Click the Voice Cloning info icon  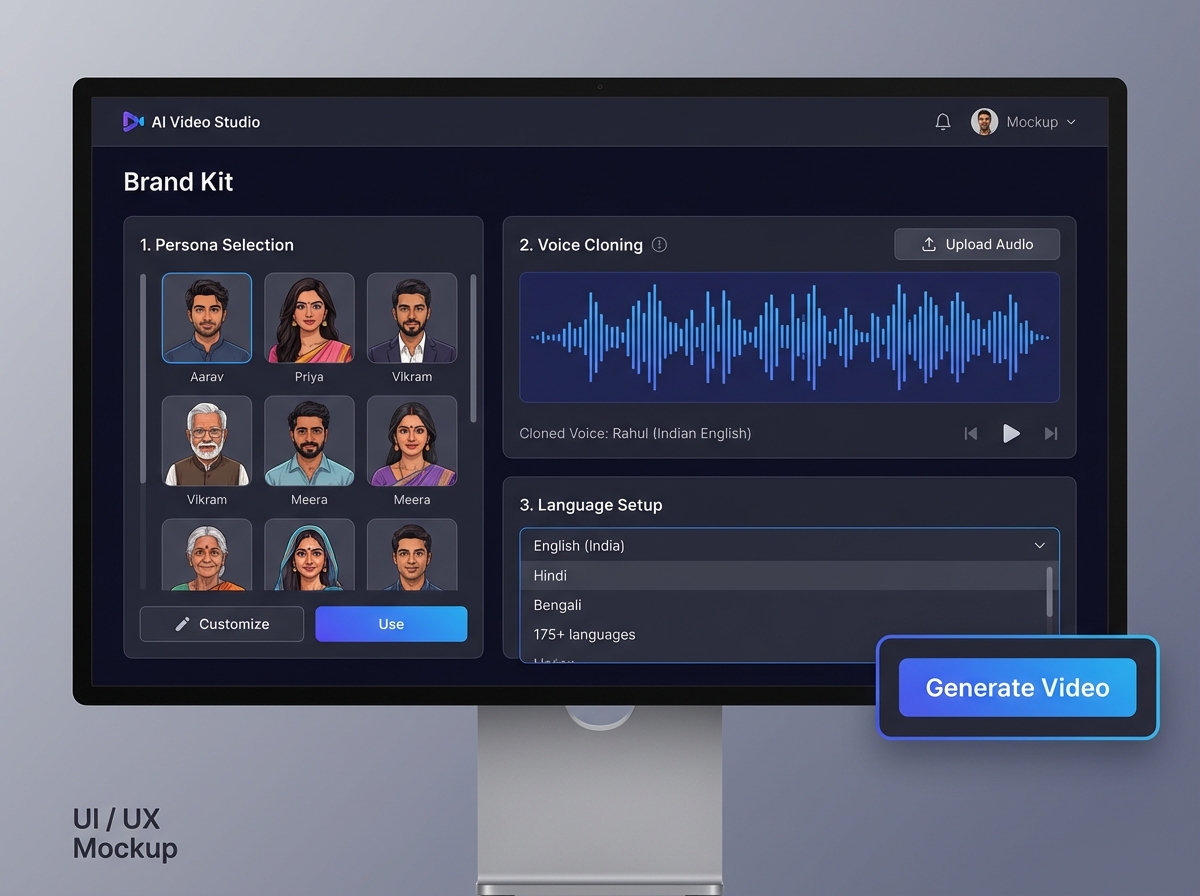(x=660, y=244)
